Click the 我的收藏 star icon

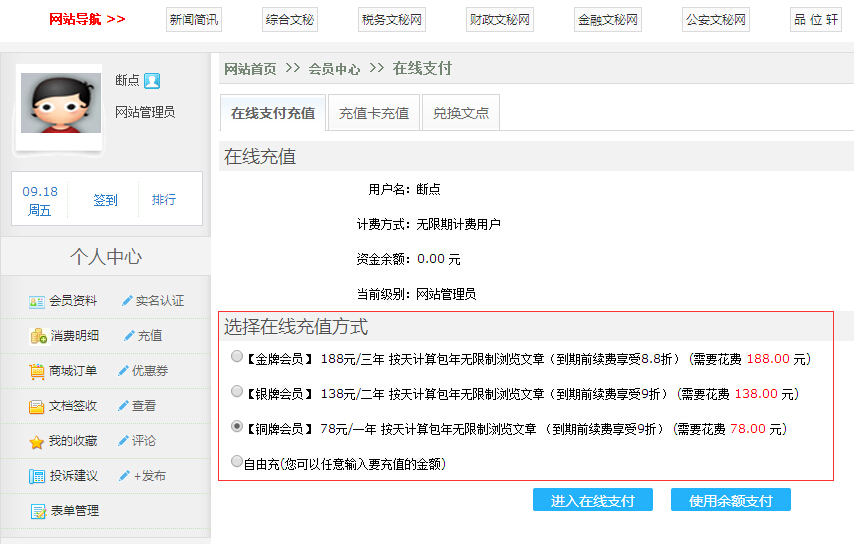[37, 441]
